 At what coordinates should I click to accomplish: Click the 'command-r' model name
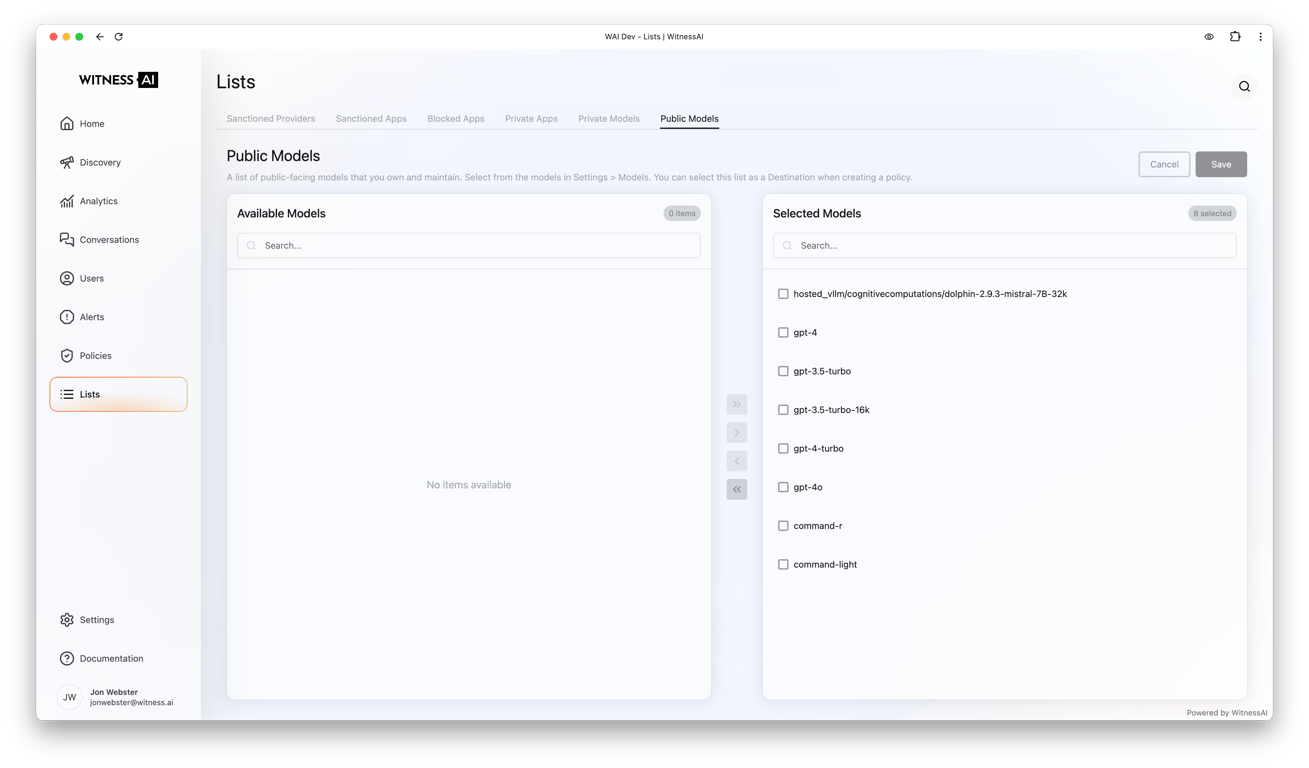tap(818, 526)
